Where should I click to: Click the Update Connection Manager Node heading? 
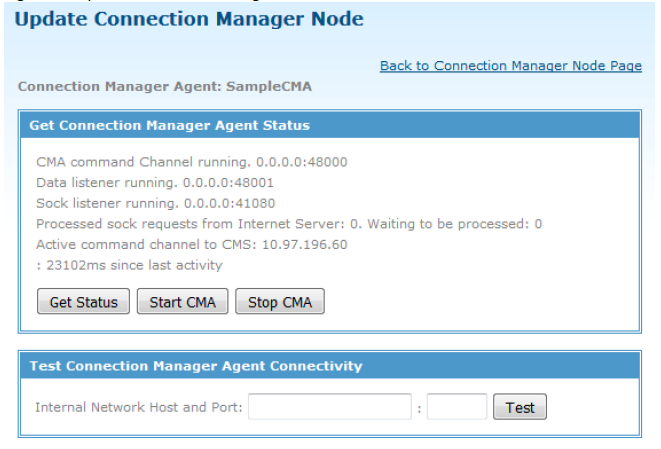pos(189,19)
